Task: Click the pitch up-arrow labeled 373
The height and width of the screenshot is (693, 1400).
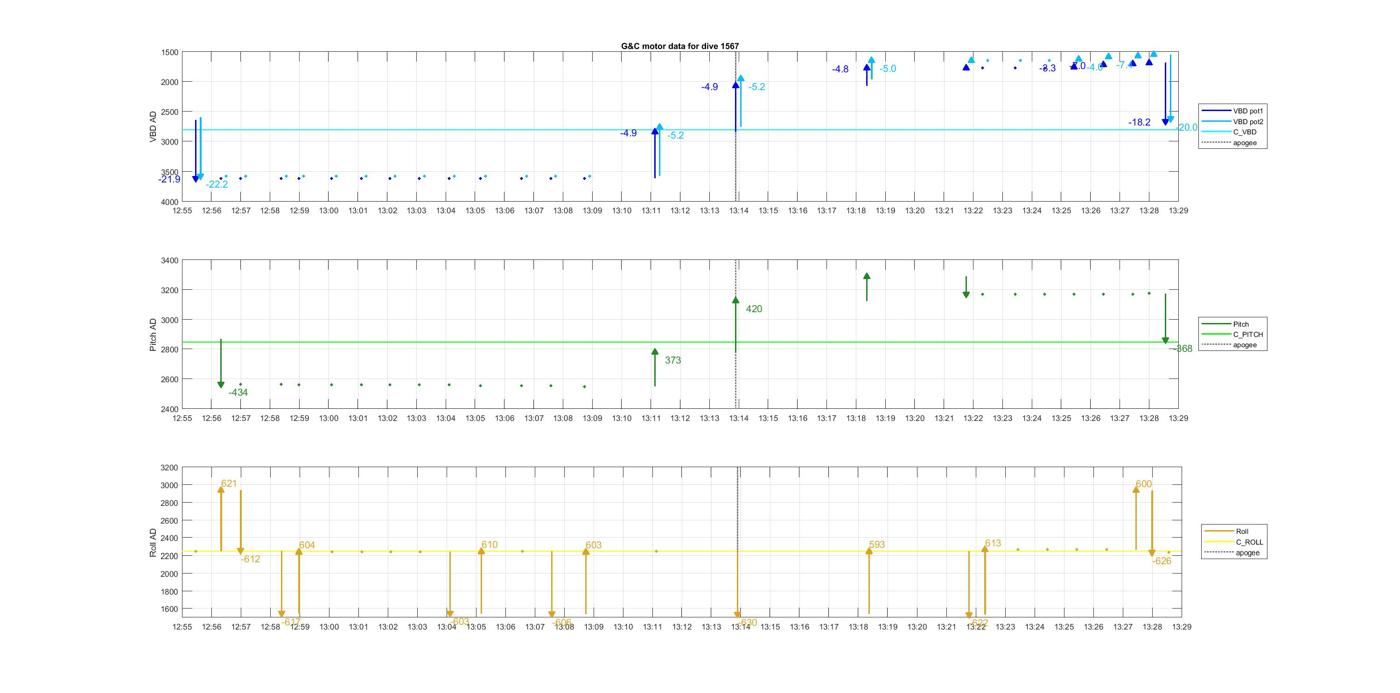Action: coord(655,367)
